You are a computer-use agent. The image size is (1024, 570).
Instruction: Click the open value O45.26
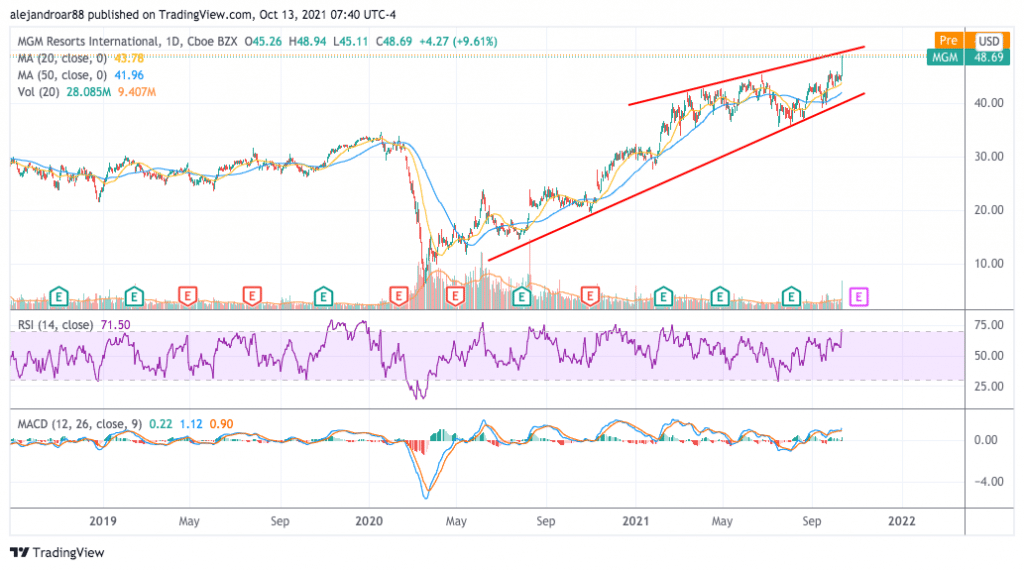[x=263, y=41]
